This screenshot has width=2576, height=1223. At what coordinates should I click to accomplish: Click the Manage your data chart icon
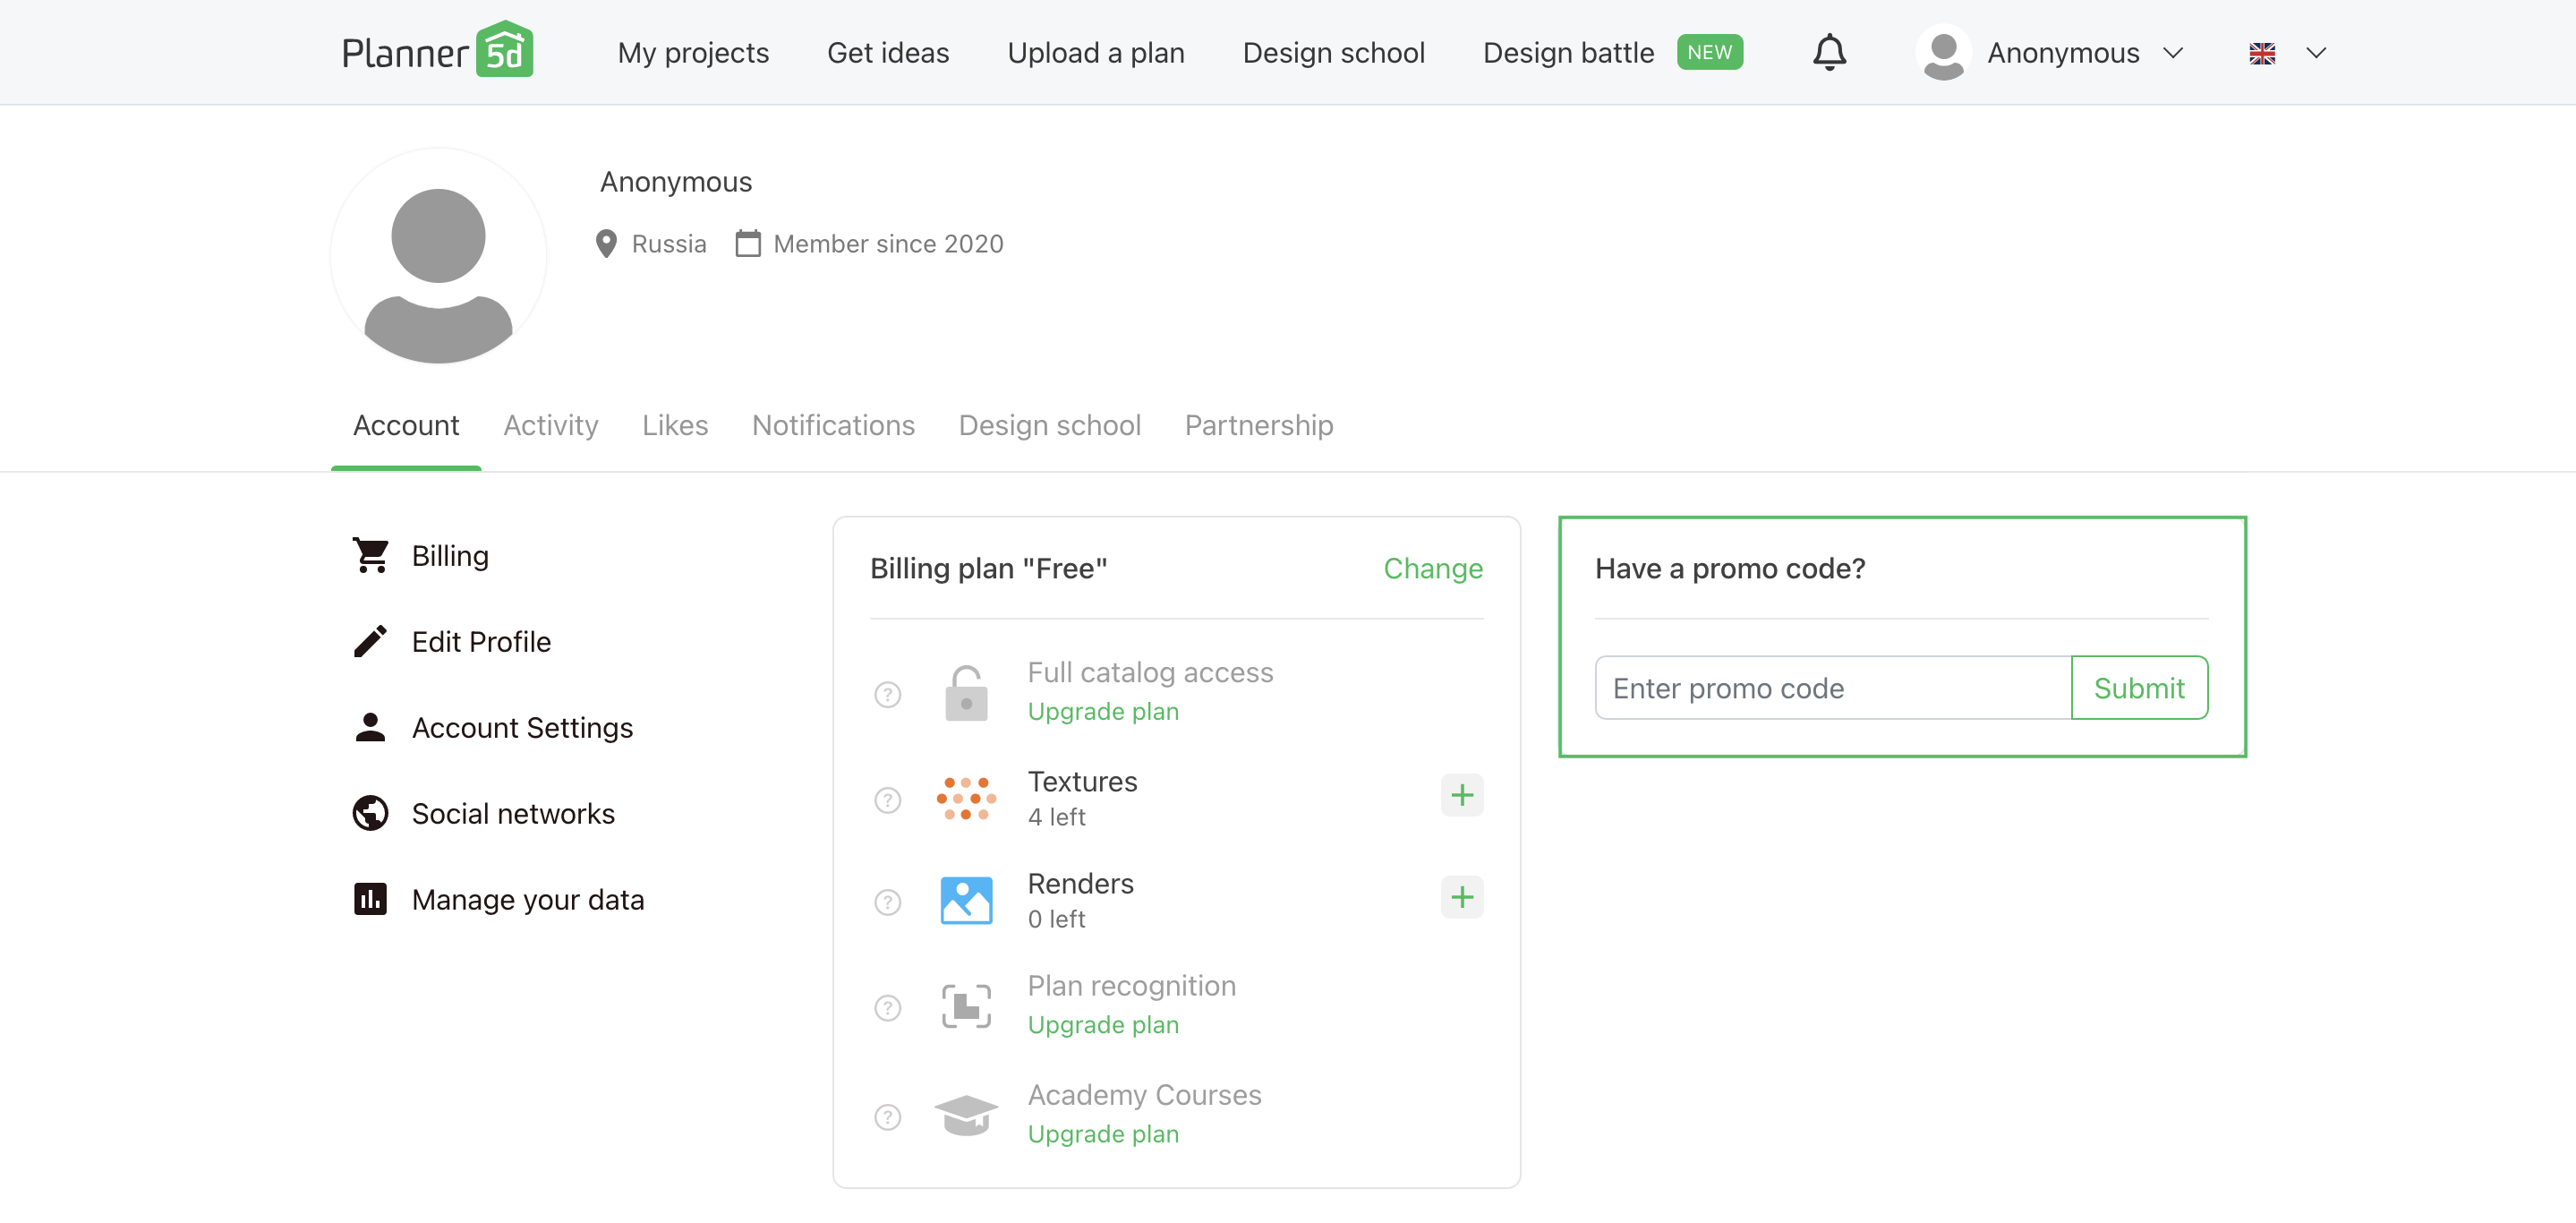click(x=370, y=899)
